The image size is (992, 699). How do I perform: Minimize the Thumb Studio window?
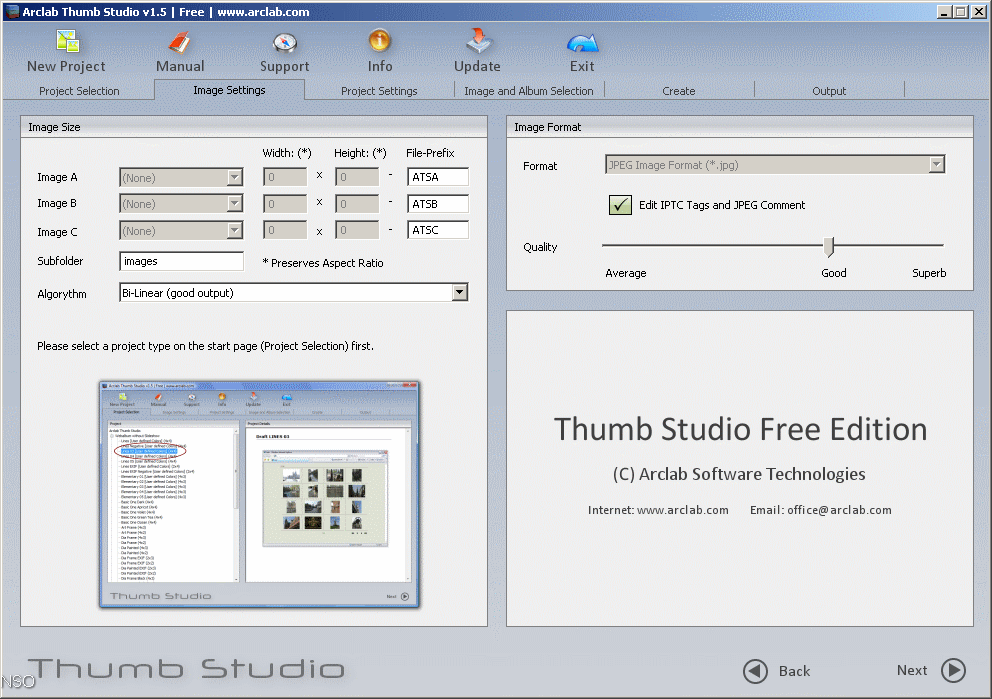point(944,11)
